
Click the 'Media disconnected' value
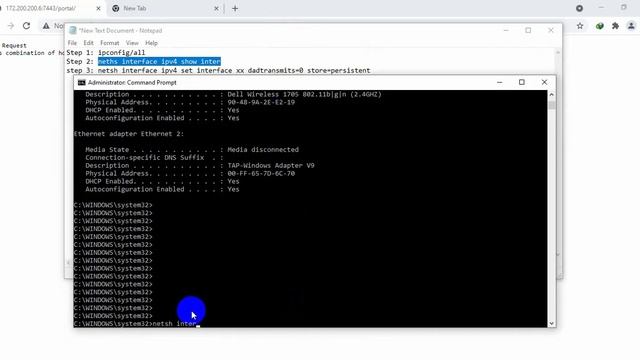coord(263,150)
